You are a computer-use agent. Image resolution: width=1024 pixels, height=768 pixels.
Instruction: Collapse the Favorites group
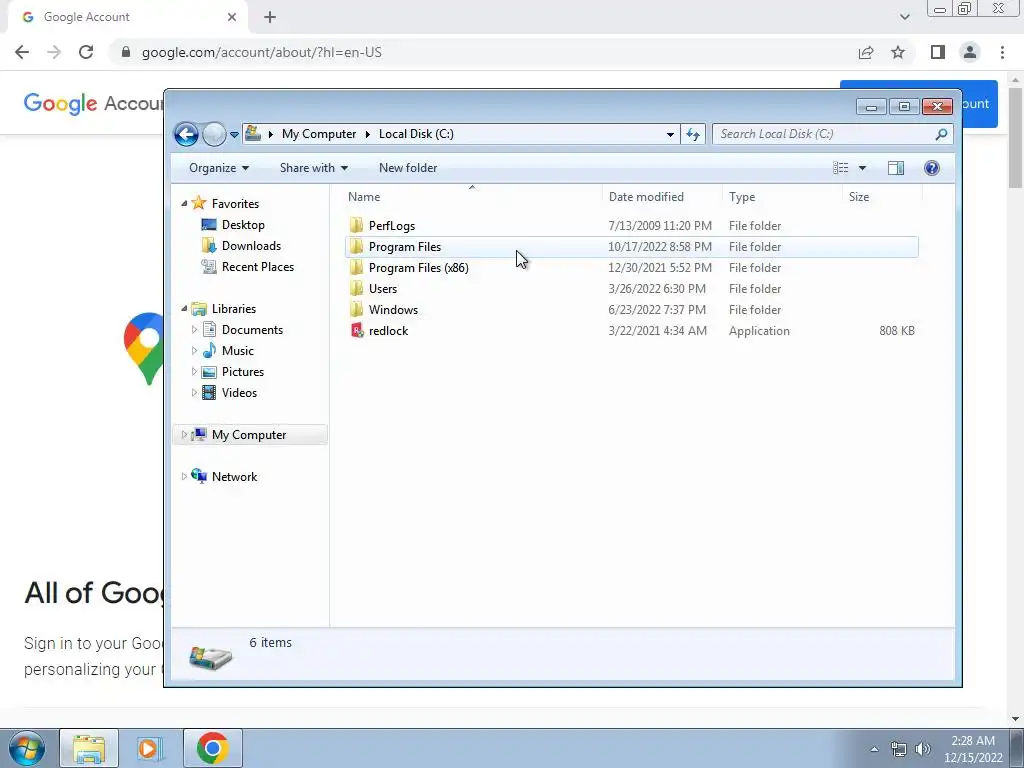[184, 204]
